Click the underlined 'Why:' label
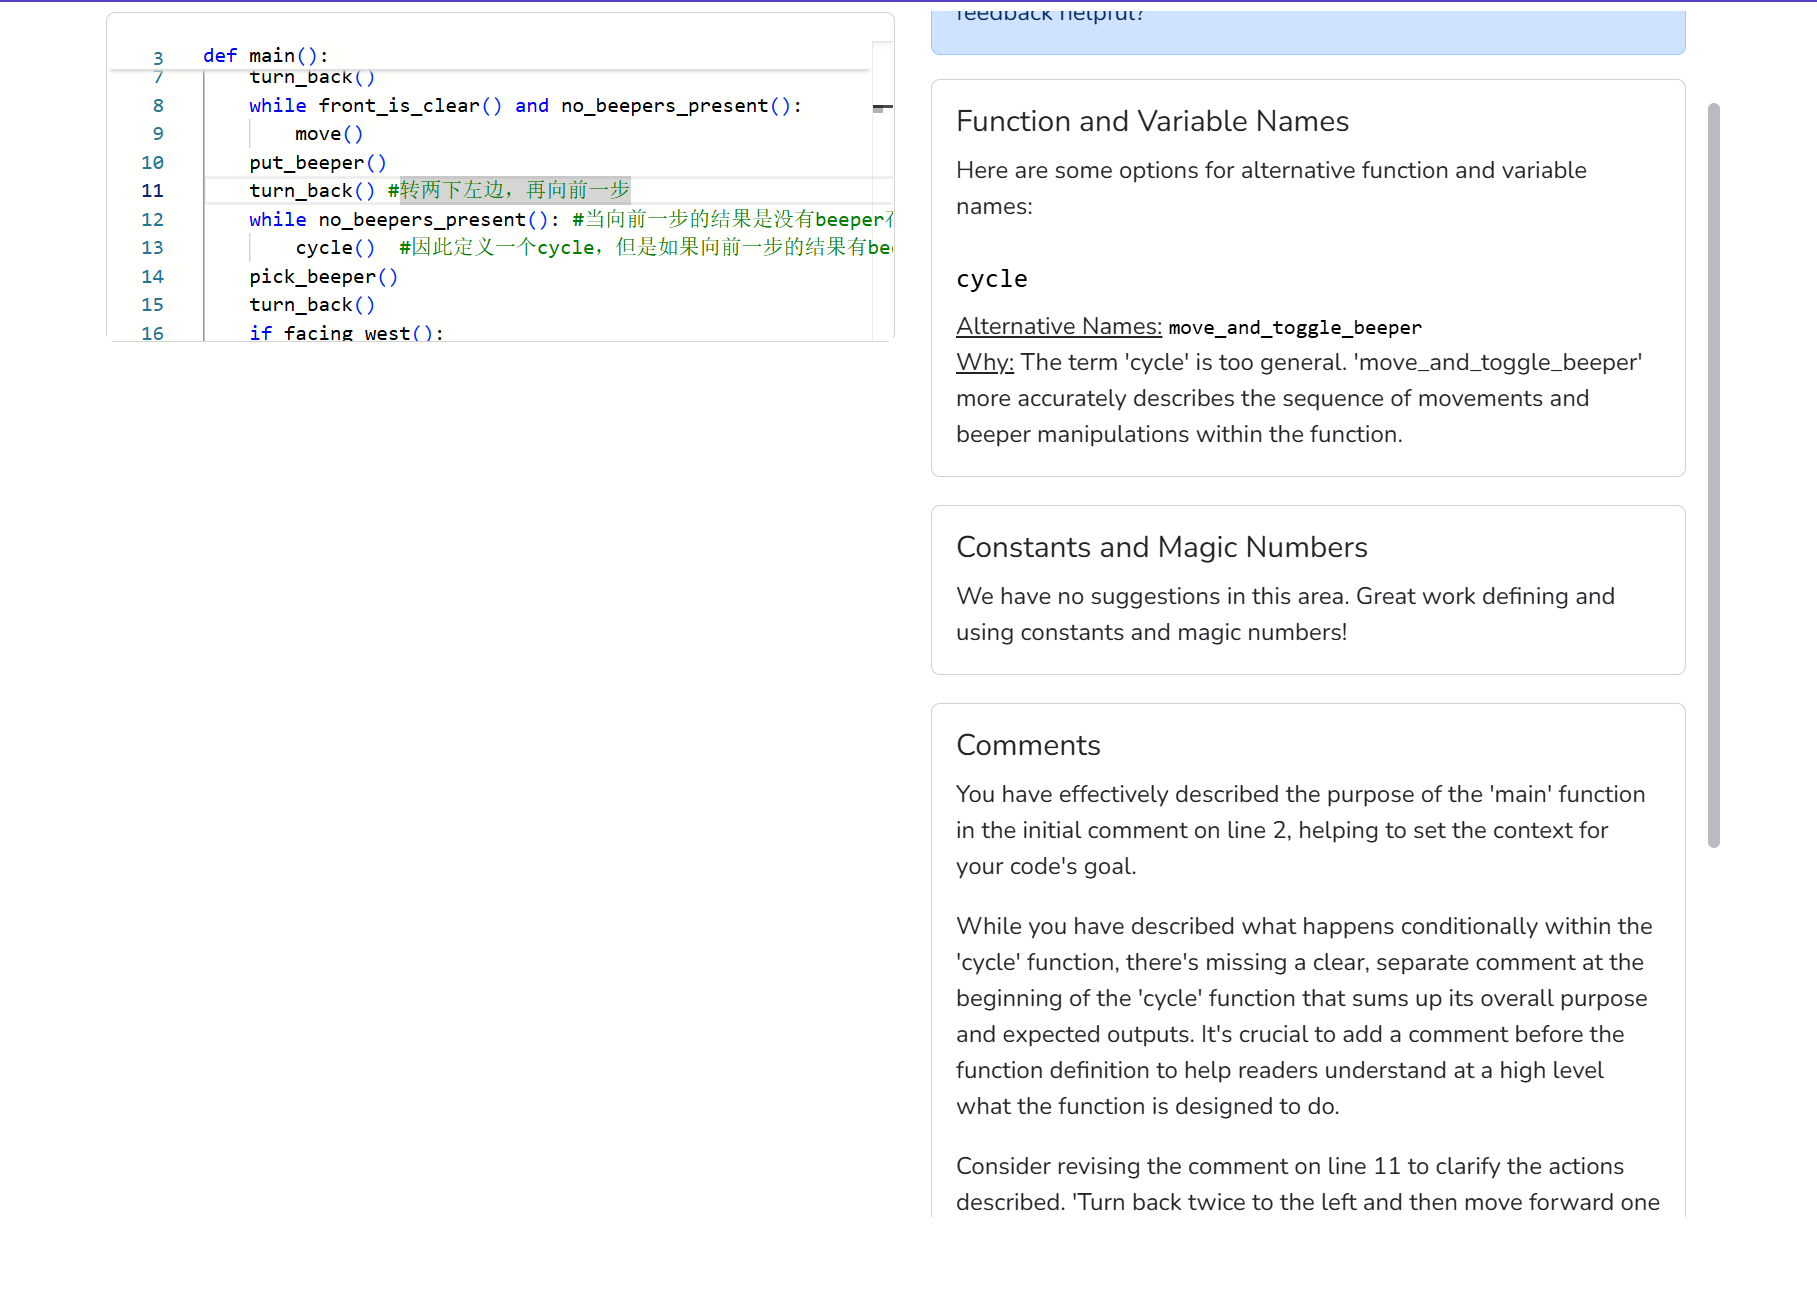1817x1289 pixels. point(985,363)
